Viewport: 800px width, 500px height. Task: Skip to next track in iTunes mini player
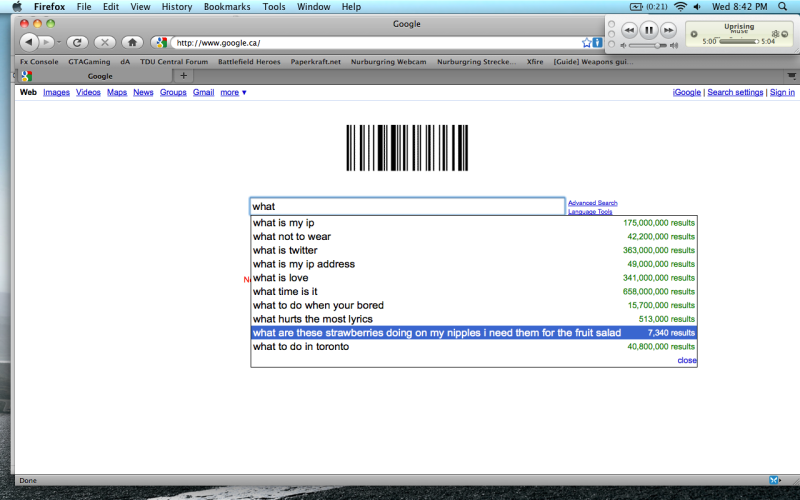668,31
